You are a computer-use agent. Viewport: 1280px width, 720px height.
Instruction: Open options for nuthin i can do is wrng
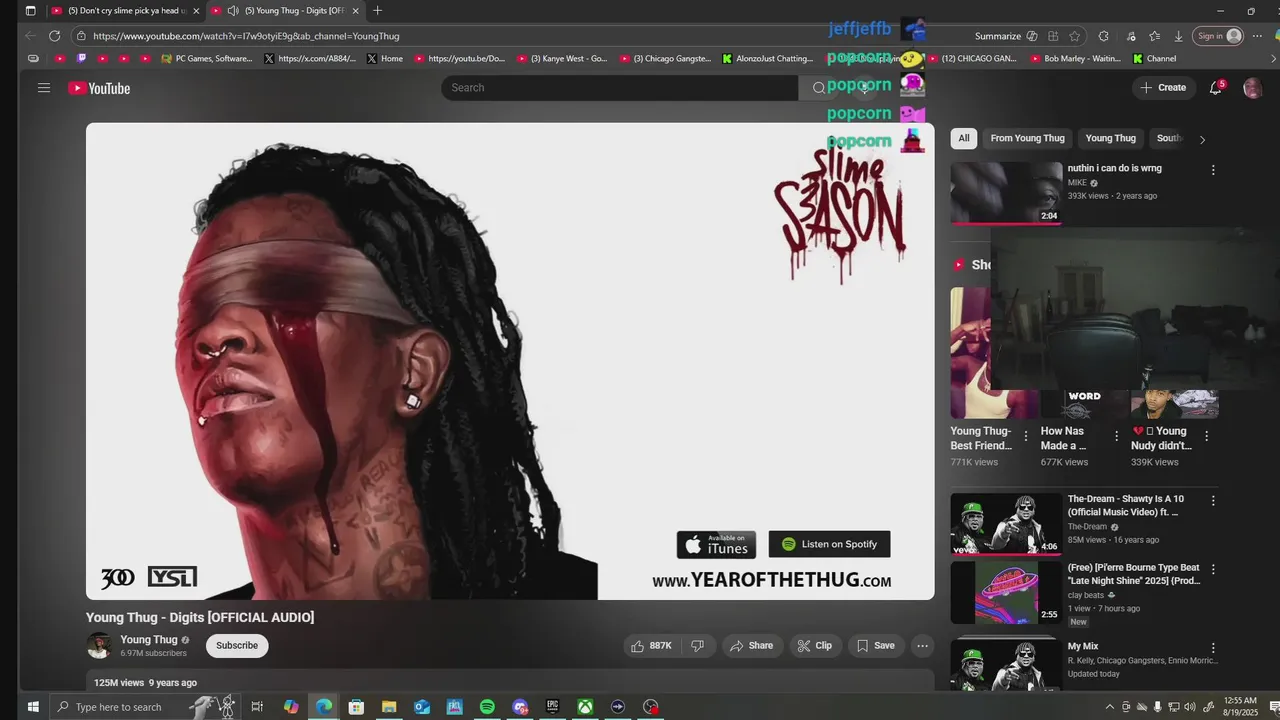[x=1213, y=170]
